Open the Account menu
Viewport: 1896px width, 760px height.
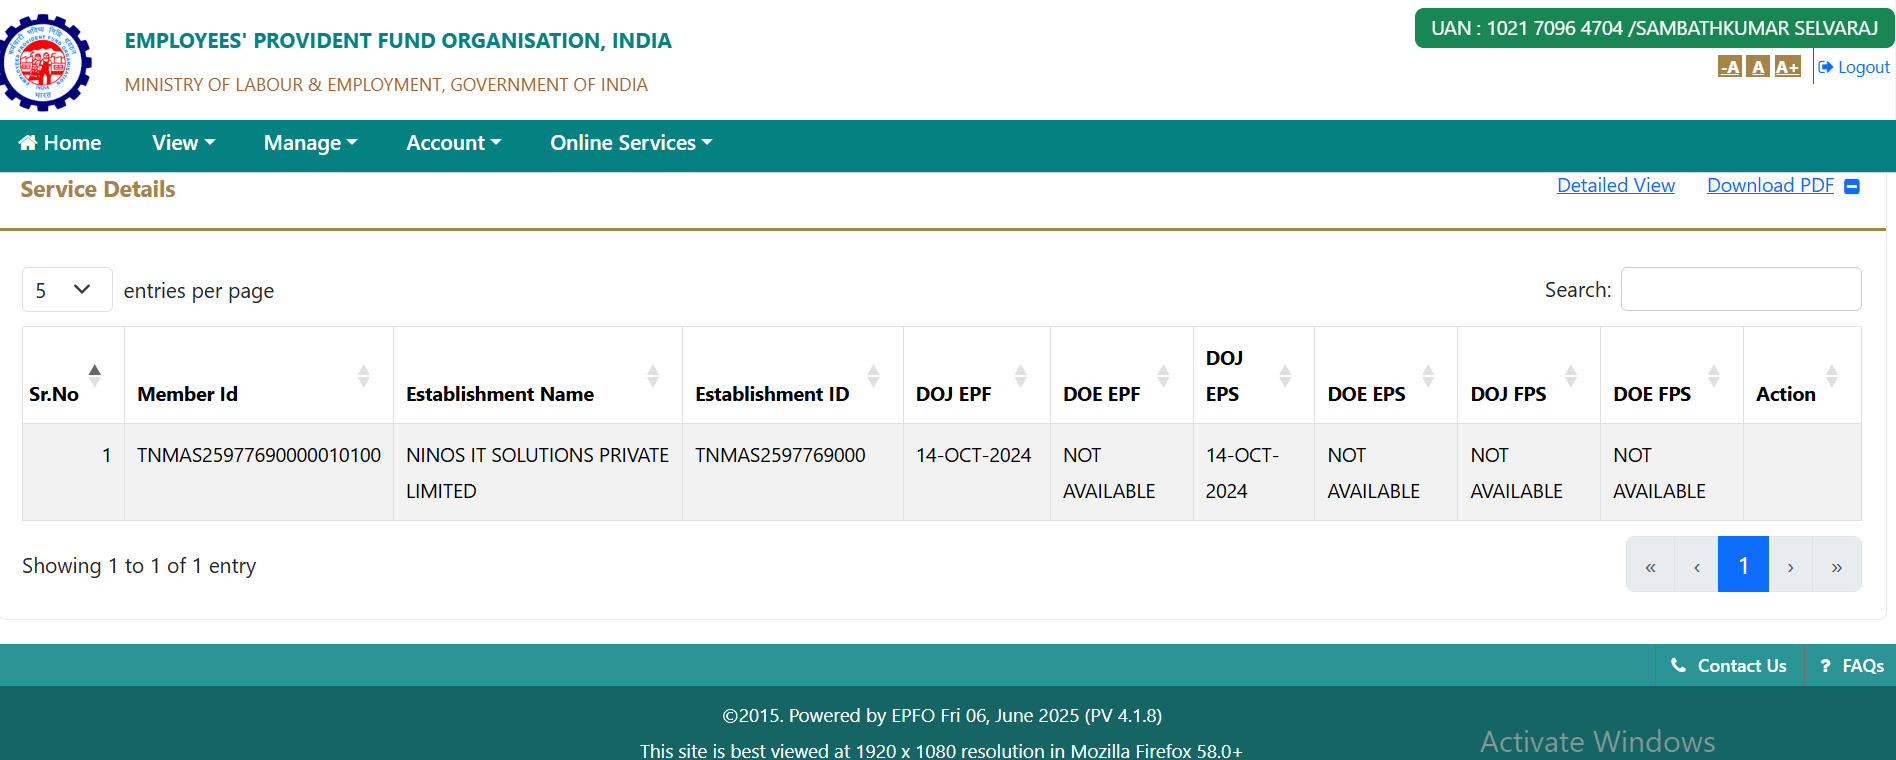coord(453,143)
